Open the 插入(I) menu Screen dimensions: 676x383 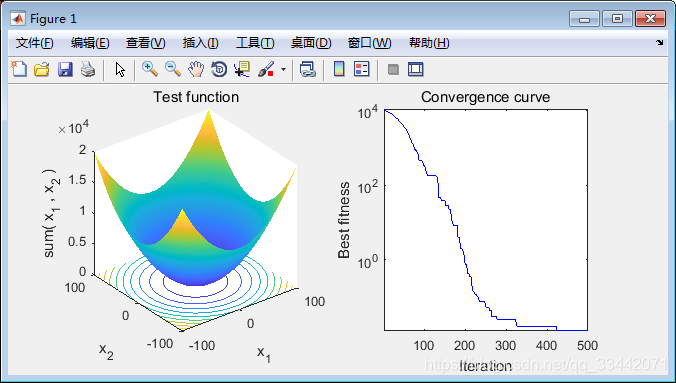pos(200,43)
